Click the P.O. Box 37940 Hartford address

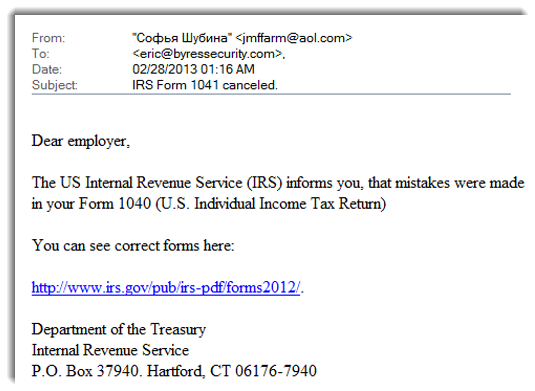coord(174,371)
